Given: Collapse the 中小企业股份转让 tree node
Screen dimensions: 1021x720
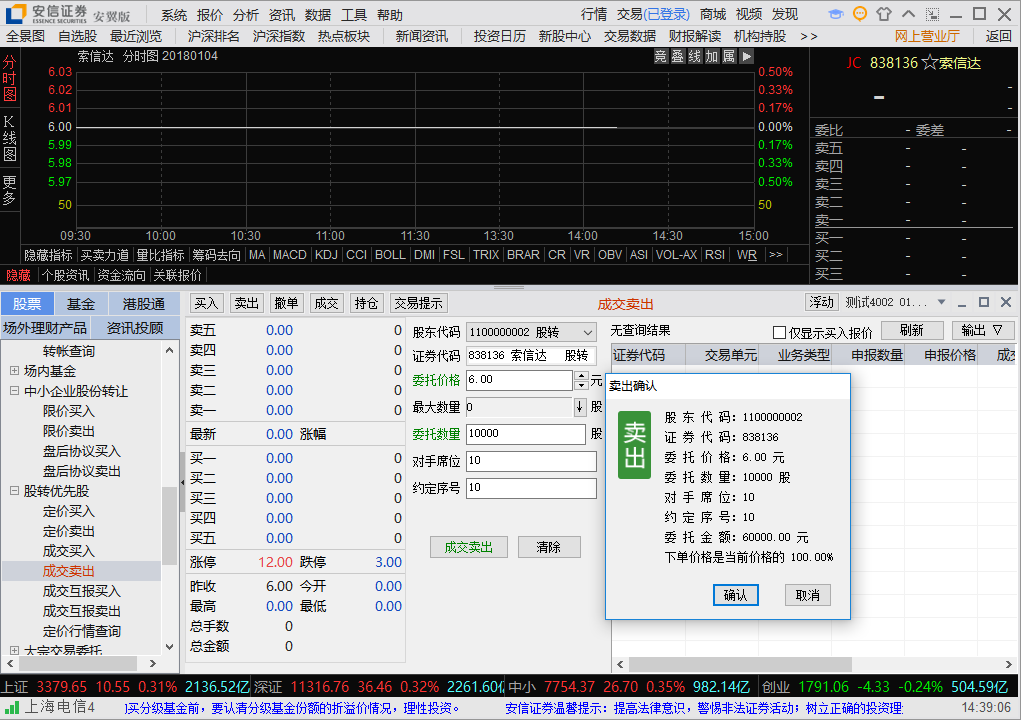Looking at the screenshot, I should 14,391.
